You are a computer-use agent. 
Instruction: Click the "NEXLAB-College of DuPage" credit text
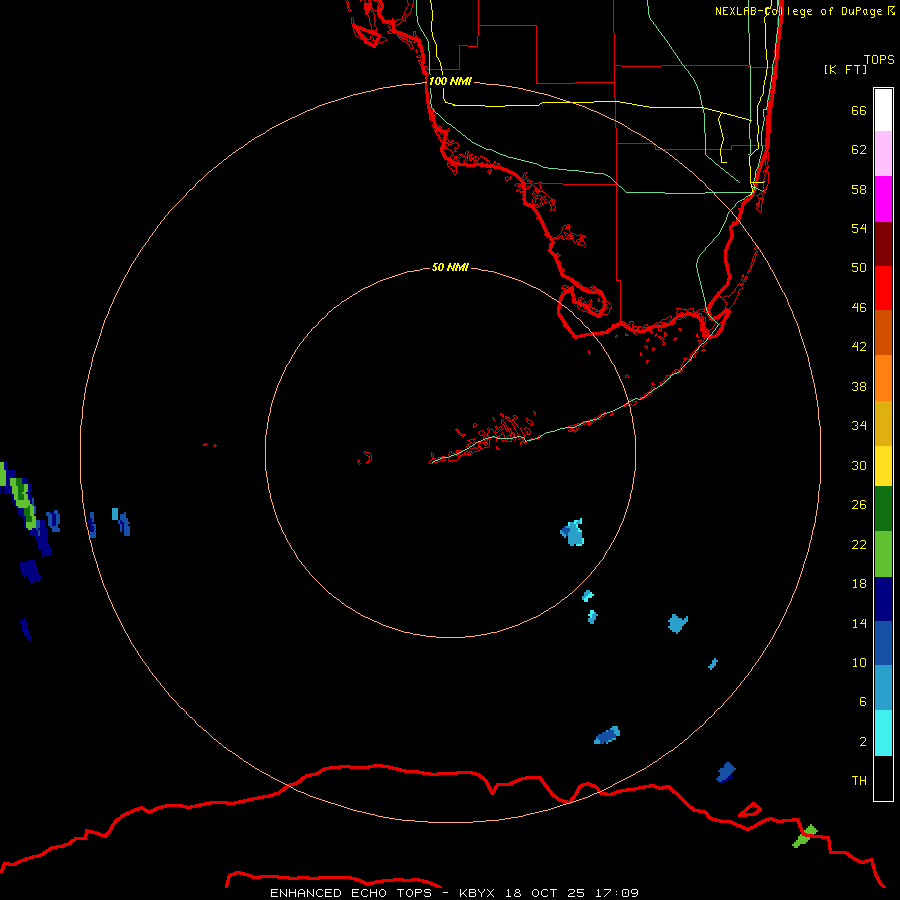(x=798, y=11)
